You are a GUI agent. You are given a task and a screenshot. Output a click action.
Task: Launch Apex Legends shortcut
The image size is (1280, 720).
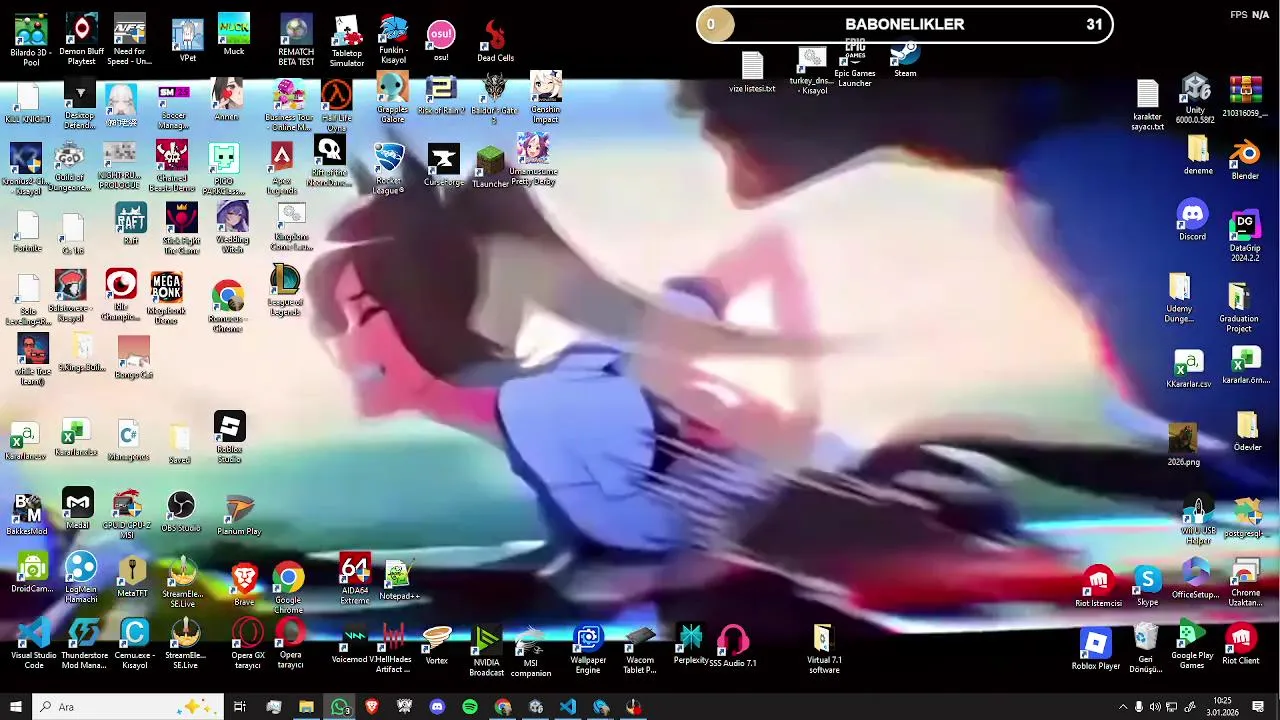coord(282,168)
